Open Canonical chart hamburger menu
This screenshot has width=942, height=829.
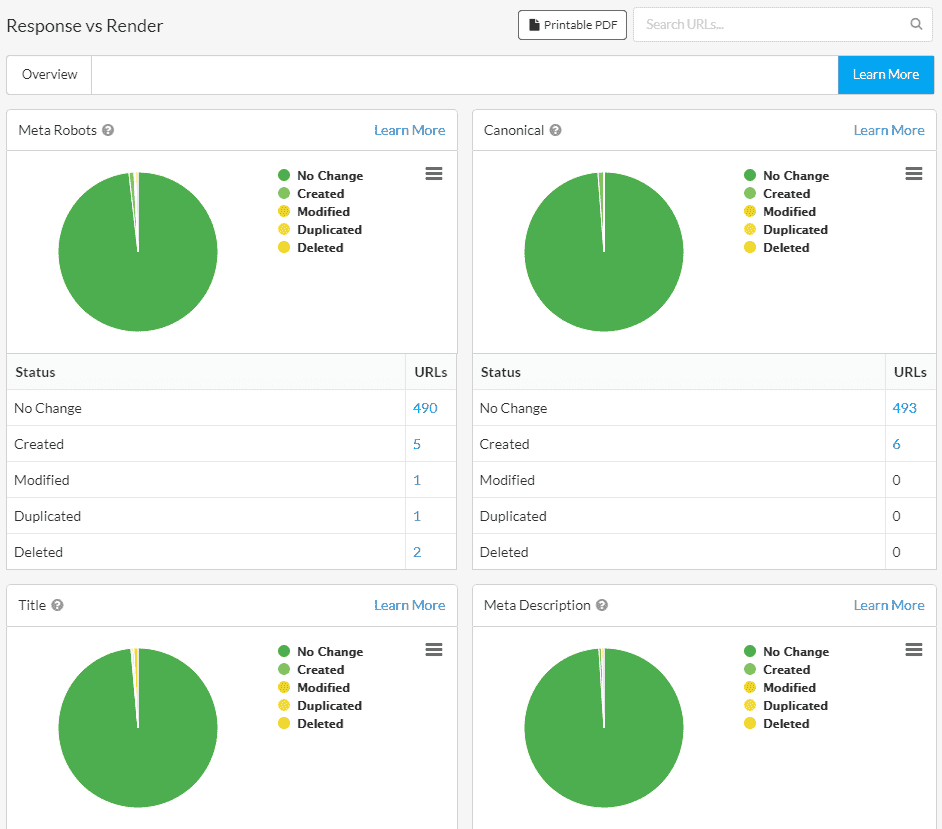pos(914,174)
